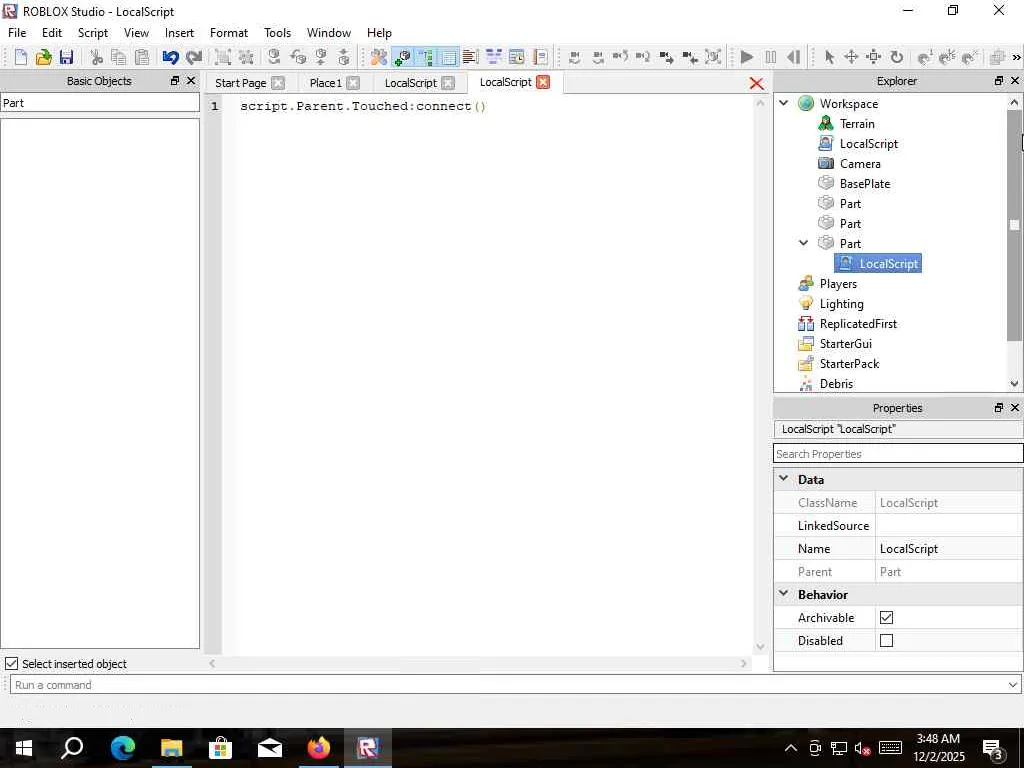Open the File menu

coord(17,33)
